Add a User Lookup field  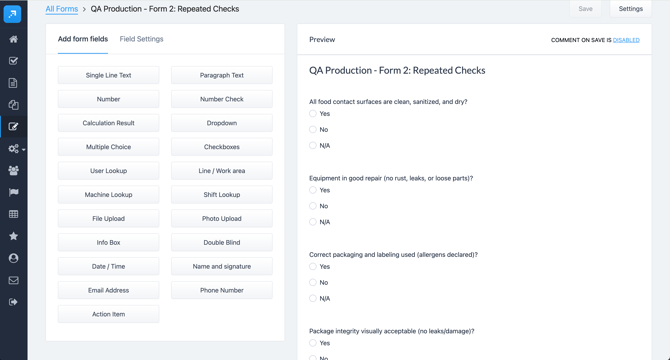109,171
